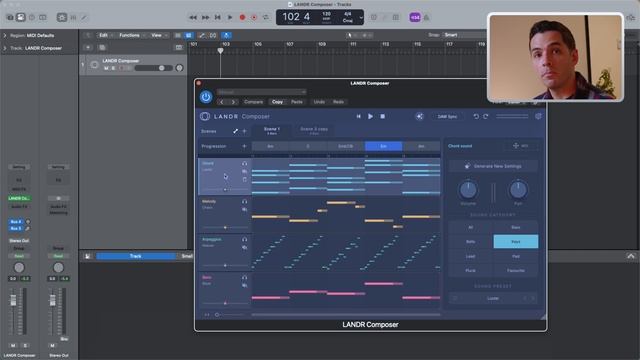Click Generate New Settings button
The width and height of the screenshot is (640, 360).
click(493, 166)
